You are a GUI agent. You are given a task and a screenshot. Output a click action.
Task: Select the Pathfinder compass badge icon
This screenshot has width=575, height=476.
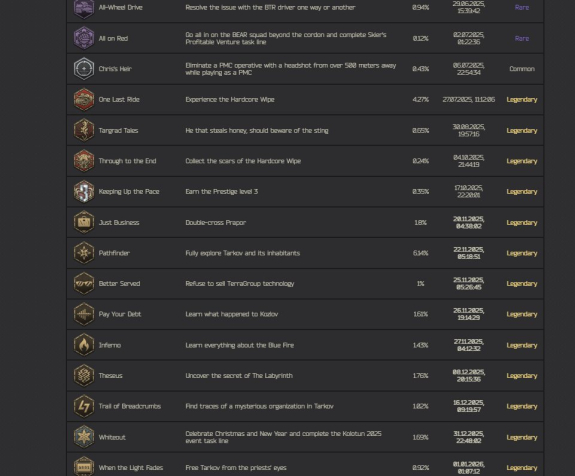click(x=84, y=253)
